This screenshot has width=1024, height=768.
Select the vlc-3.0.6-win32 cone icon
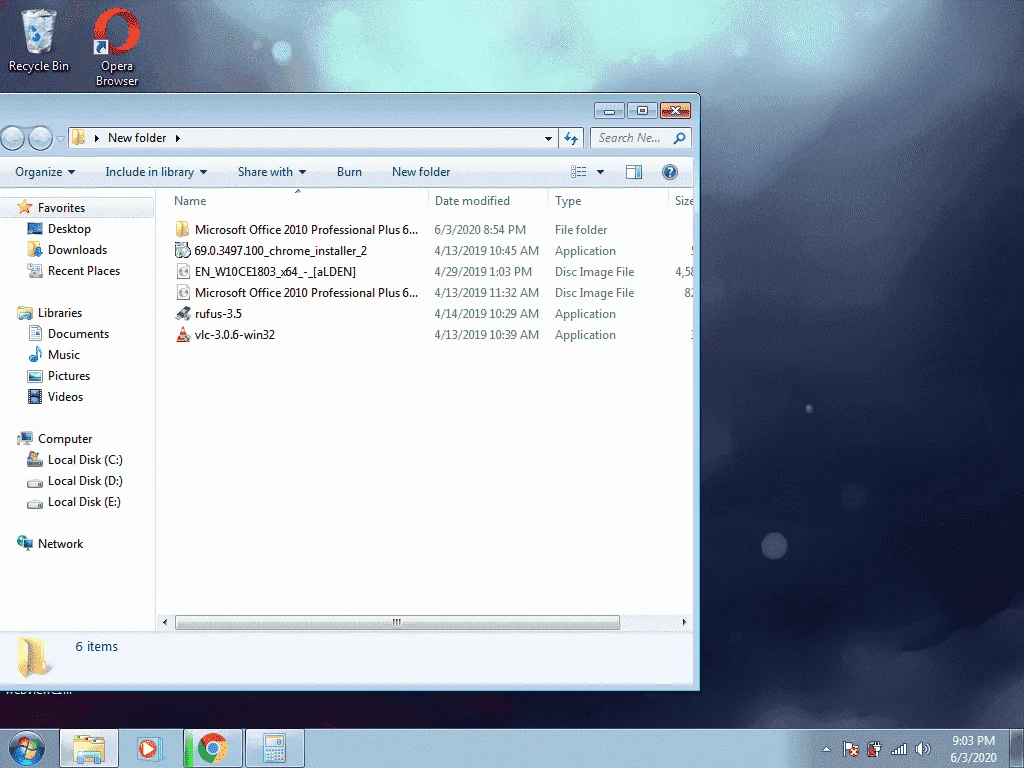[184, 334]
